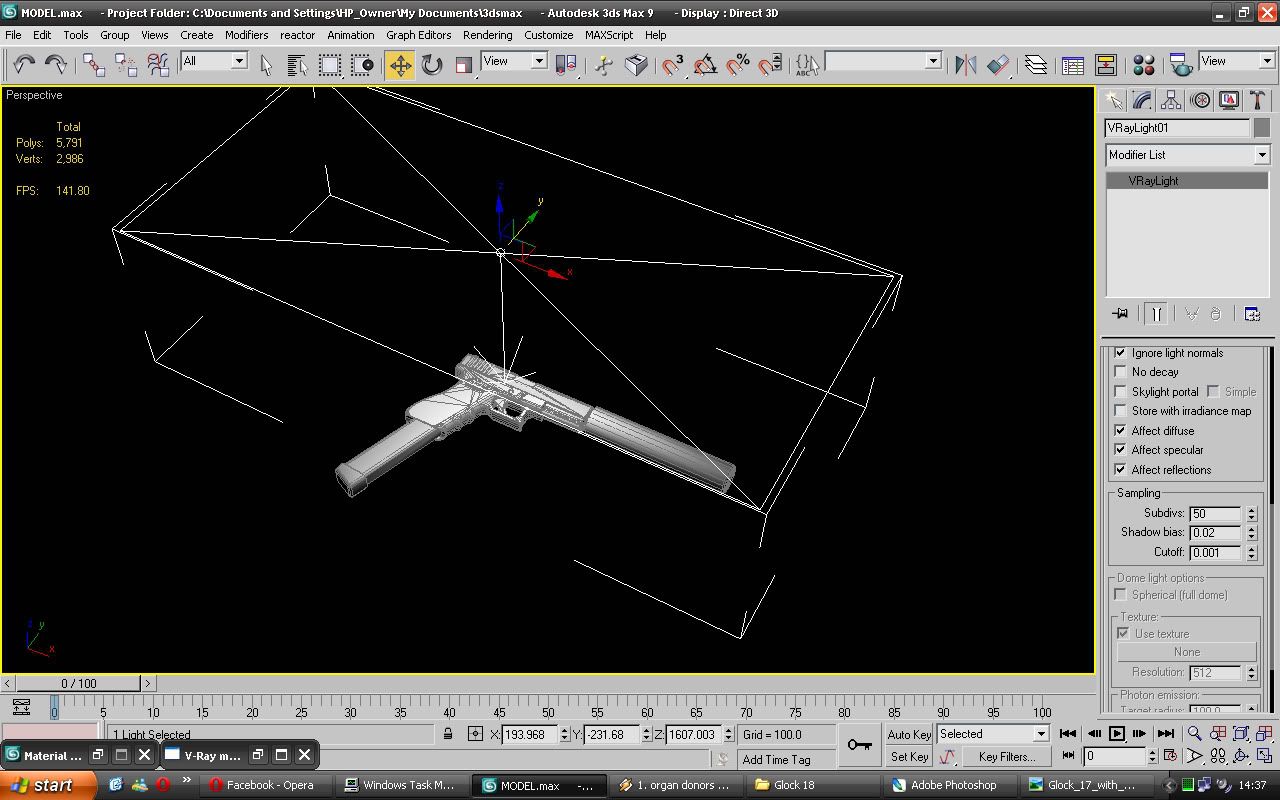The height and width of the screenshot is (800, 1280).
Task: Toggle the 3D Snaps magnet icon
Action: pyautogui.click(x=673, y=65)
